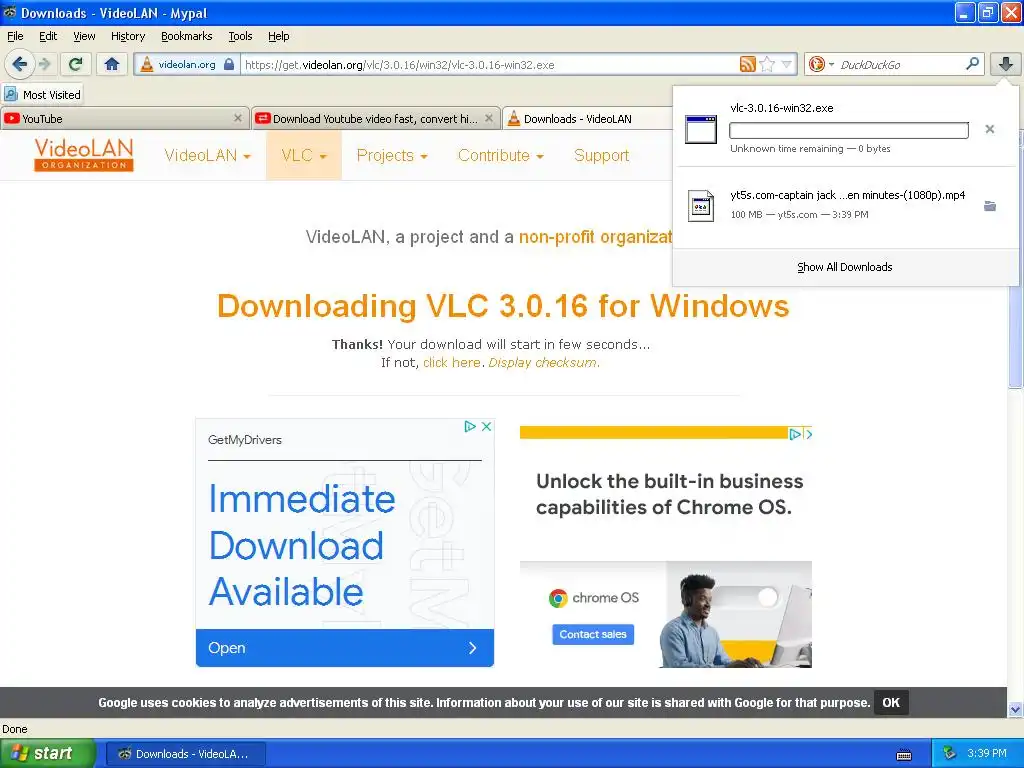Viewport: 1024px width, 768px height.
Task: Click the GetMyDrivers ad Open button
Action: (x=345, y=648)
